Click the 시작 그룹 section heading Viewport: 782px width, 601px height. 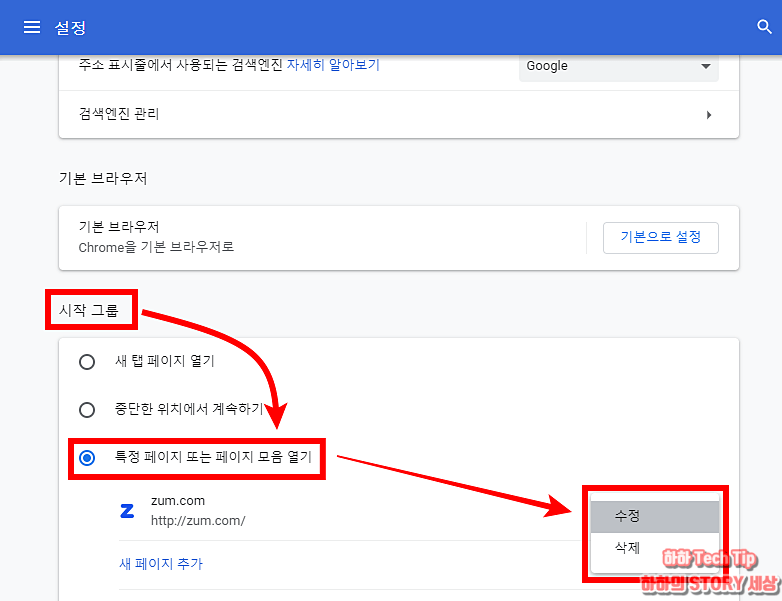[x=88, y=310]
